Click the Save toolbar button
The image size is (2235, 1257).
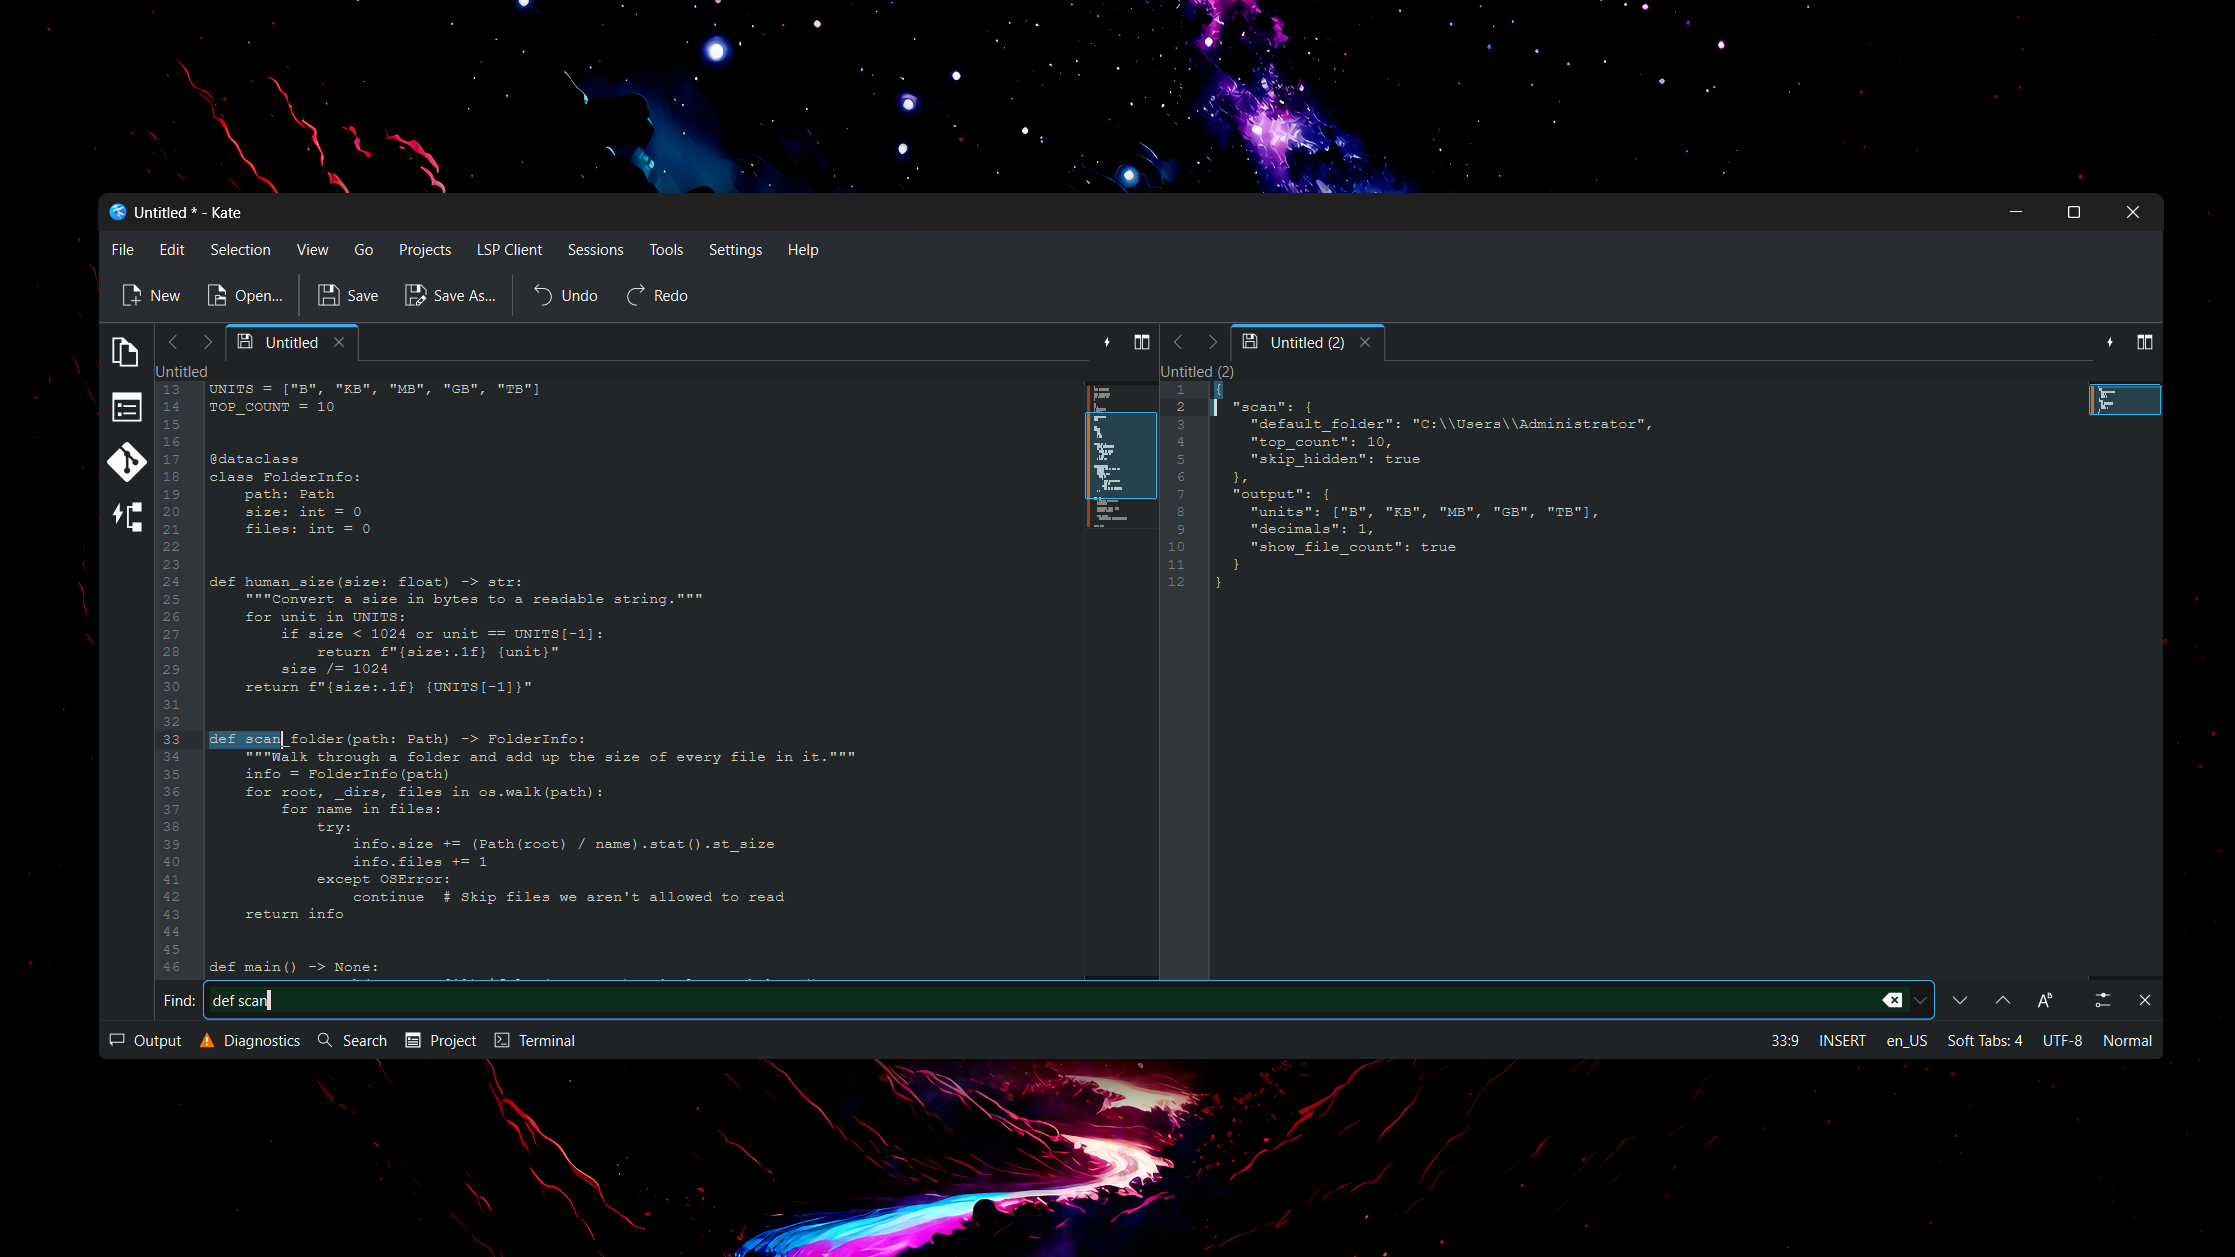point(348,296)
